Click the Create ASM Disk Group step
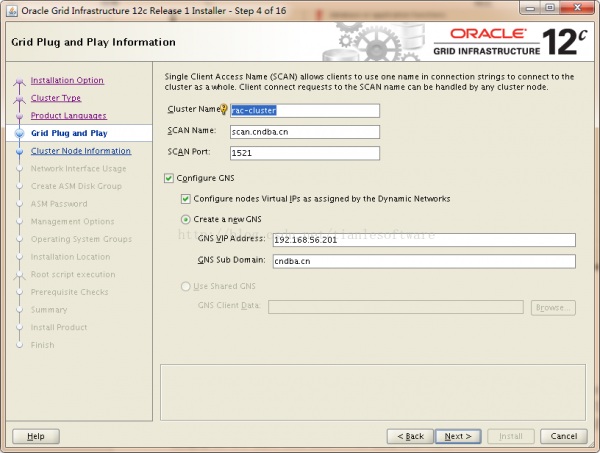Screen dimensions: 600x453 tap(76, 186)
